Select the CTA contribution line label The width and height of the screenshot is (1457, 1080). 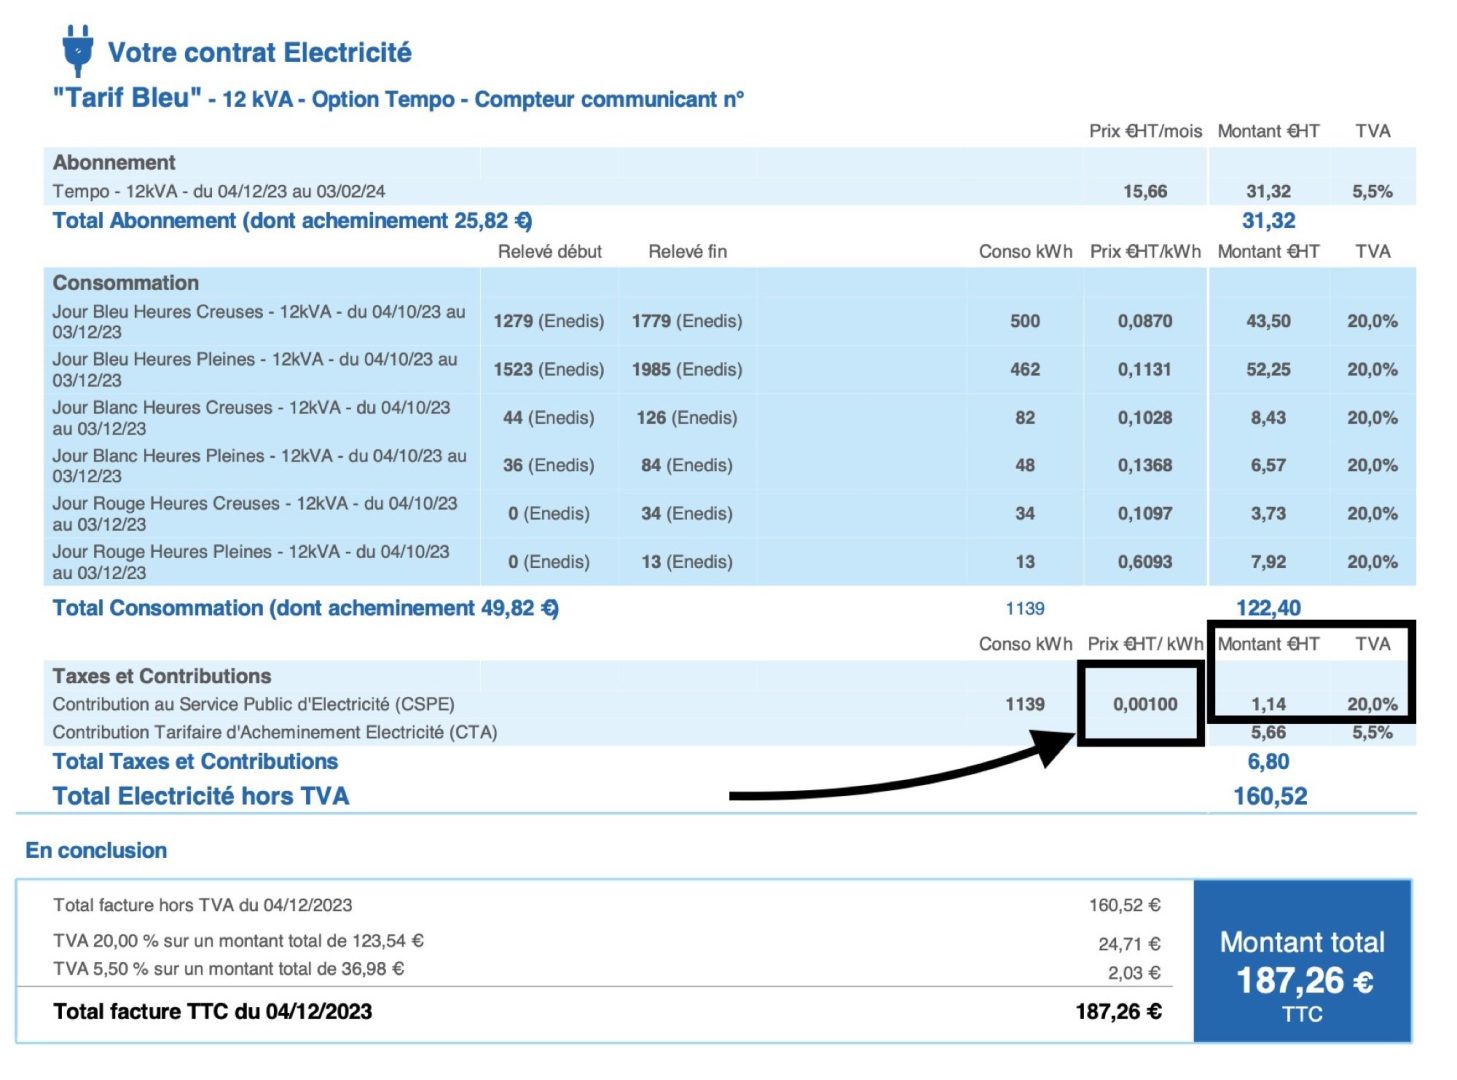tap(275, 732)
